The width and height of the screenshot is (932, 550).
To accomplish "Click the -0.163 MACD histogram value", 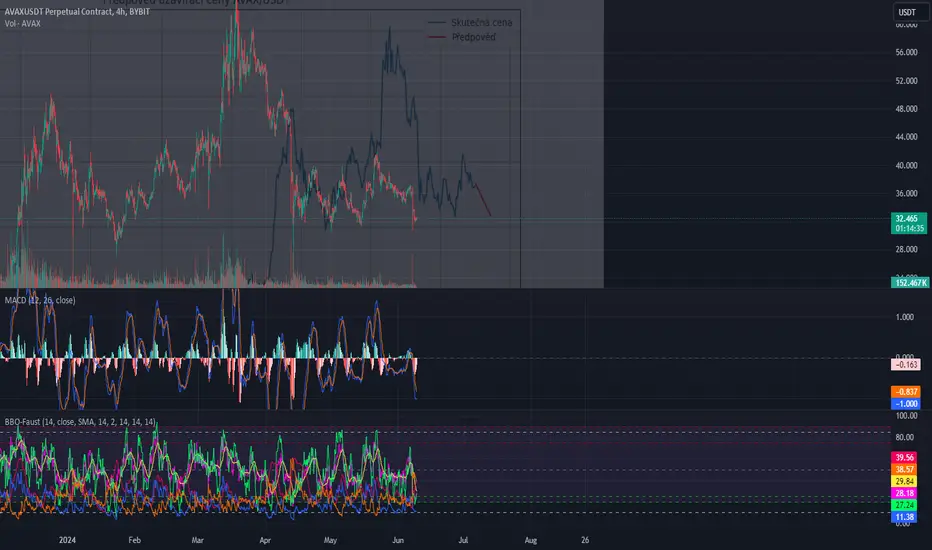I will (x=906, y=364).
